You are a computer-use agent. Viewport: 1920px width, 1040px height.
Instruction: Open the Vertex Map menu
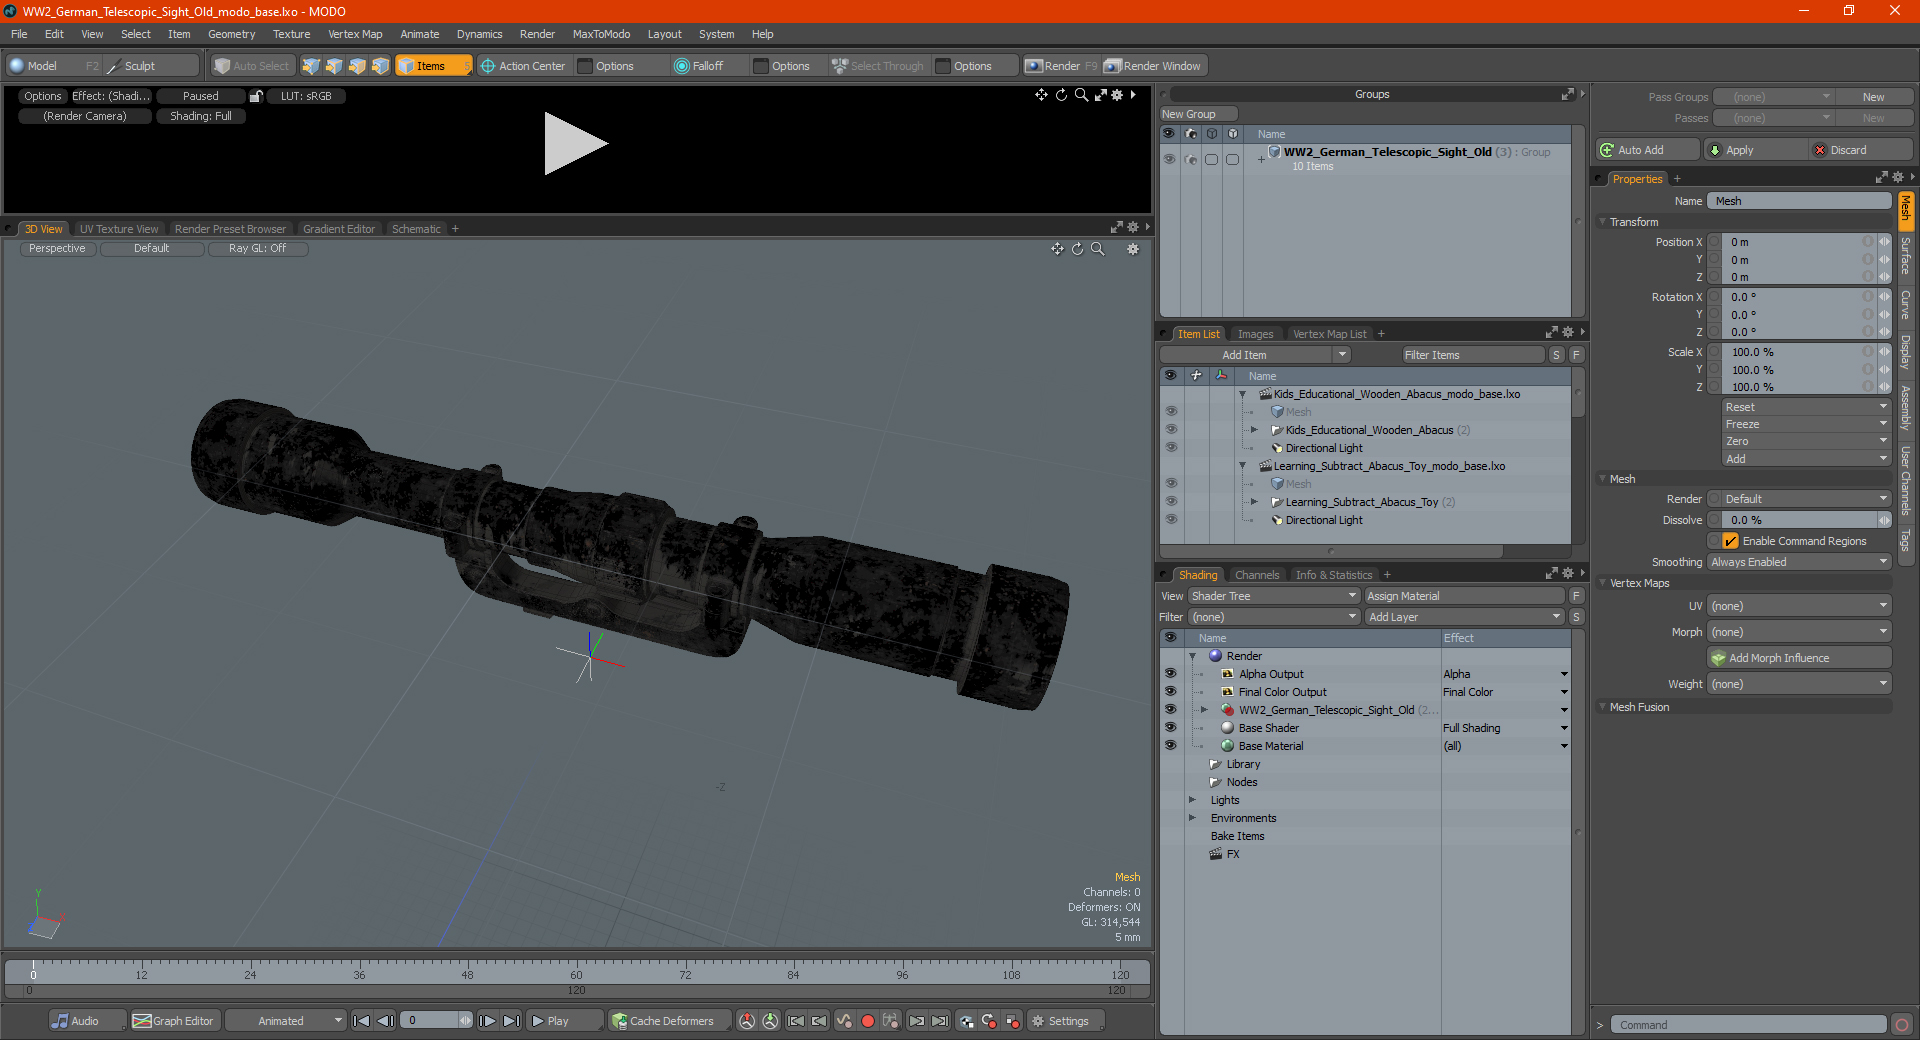[x=355, y=34]
